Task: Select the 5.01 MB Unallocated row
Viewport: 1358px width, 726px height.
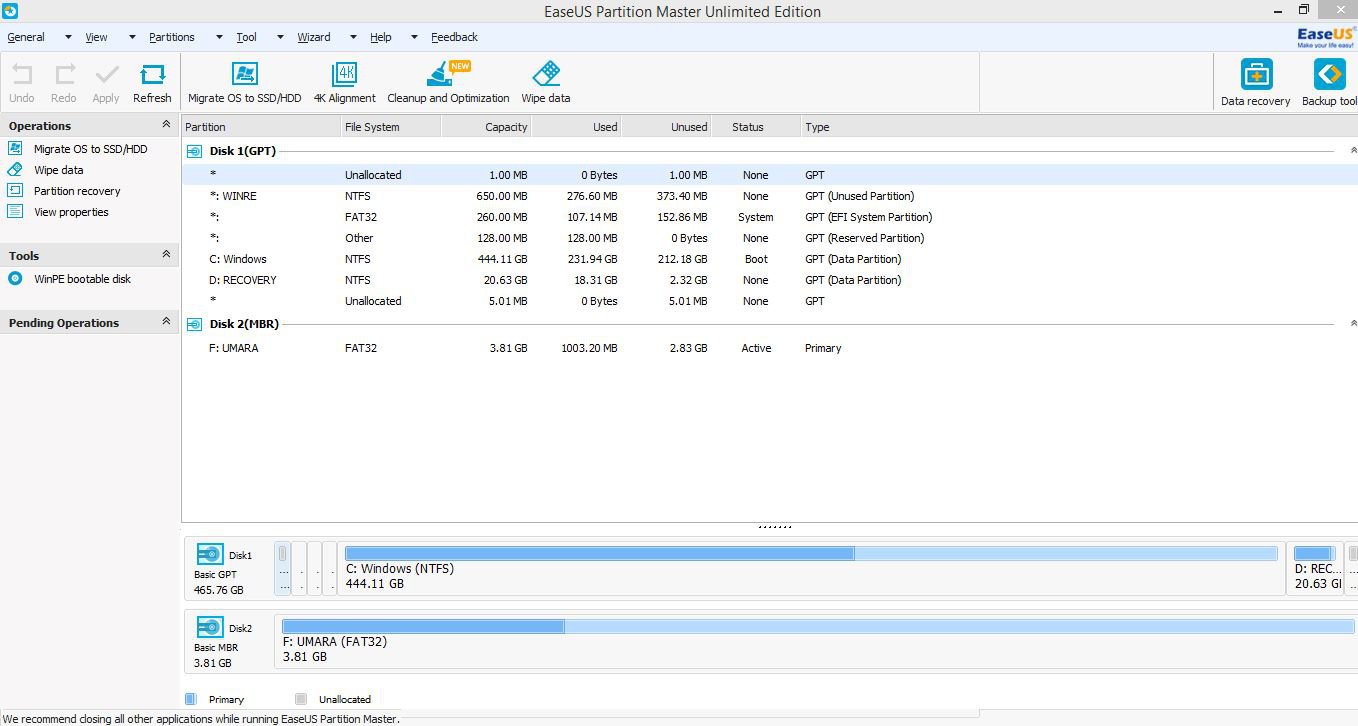Action: pyautogui.click(x=769, y=301)
